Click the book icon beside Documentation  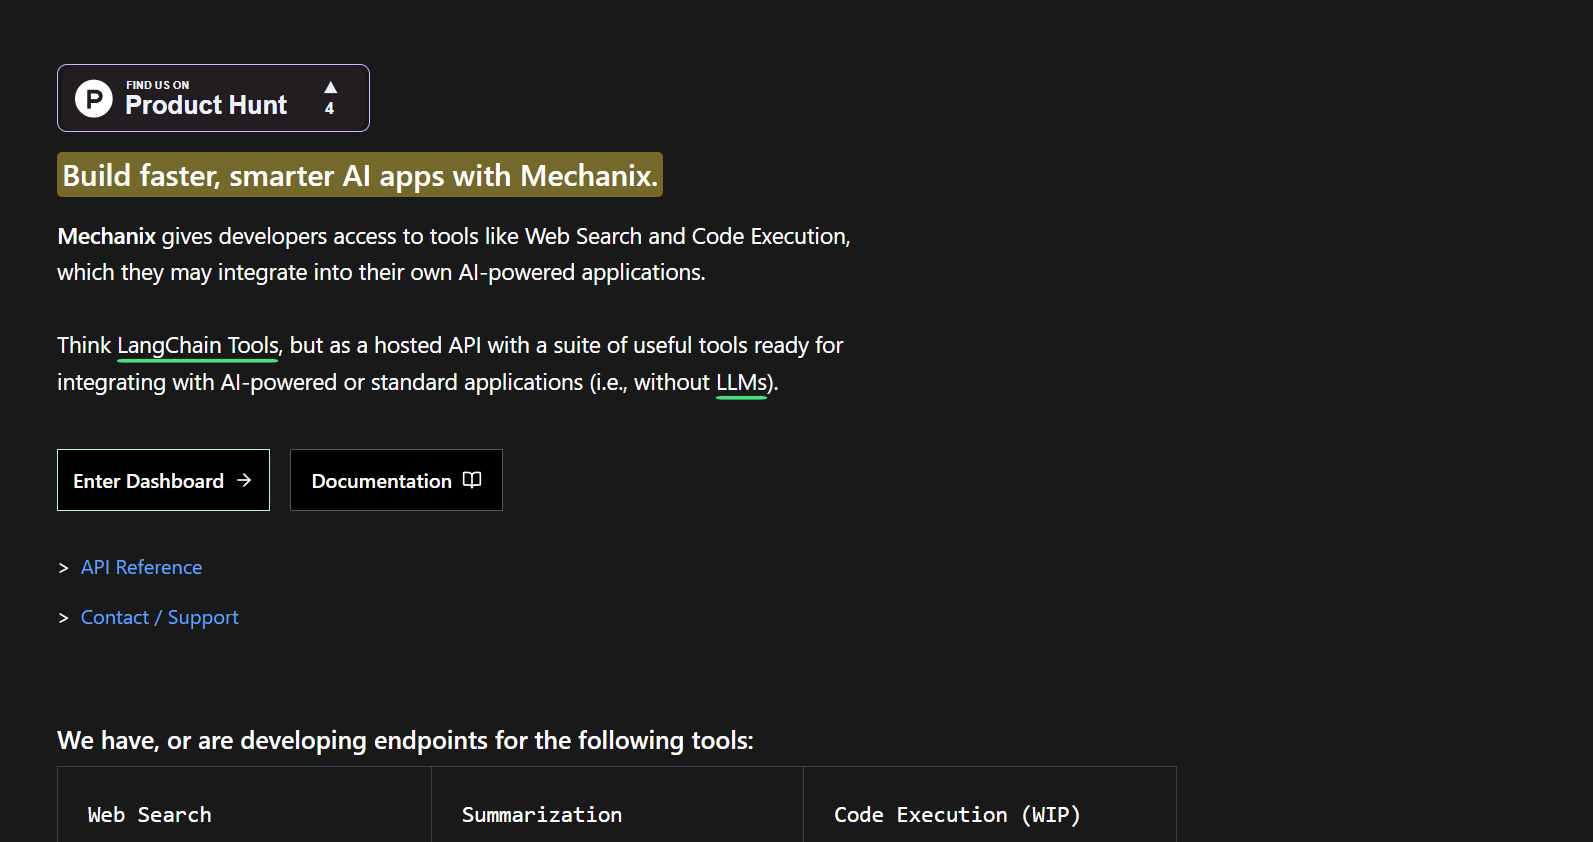pyautogui.click(x=472, y=480)
